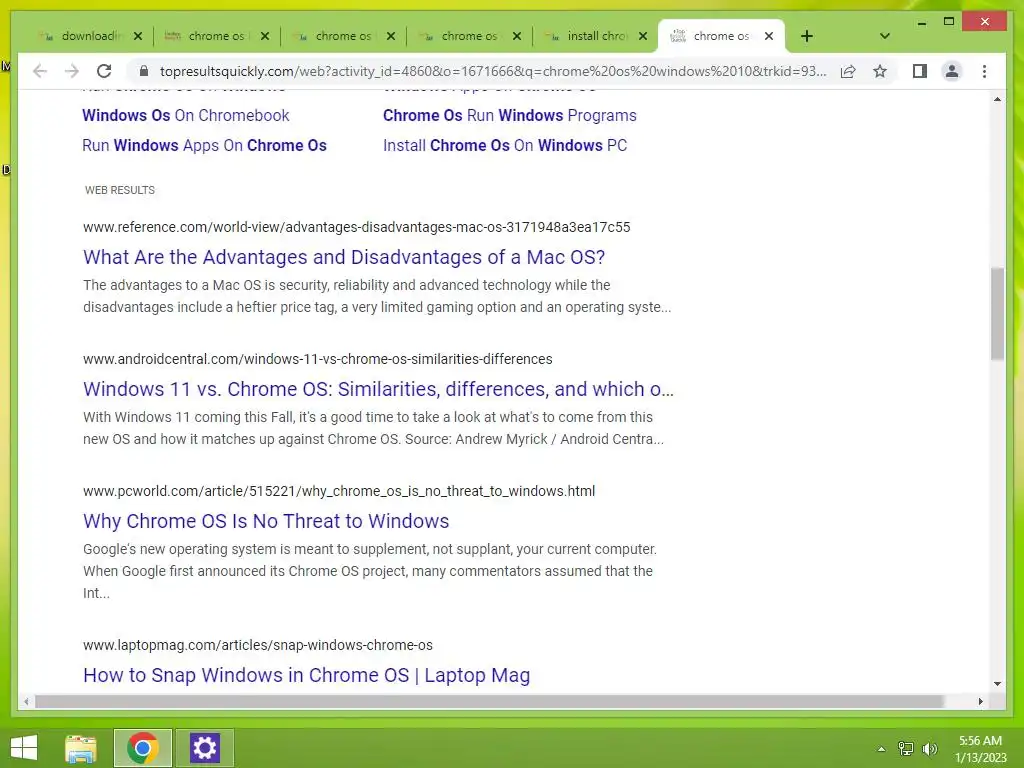Open Chrome side panel
Viewport: 1024px width, 768px height.
pyautogui.click(x=920, y=71)
